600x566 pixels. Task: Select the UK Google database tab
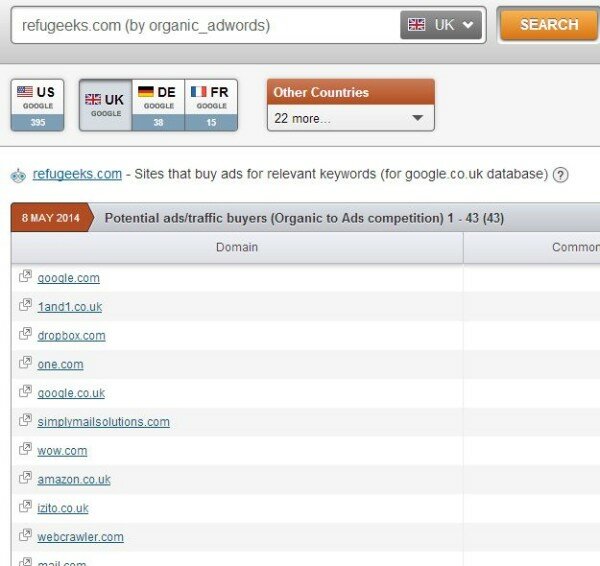[106, 105]
